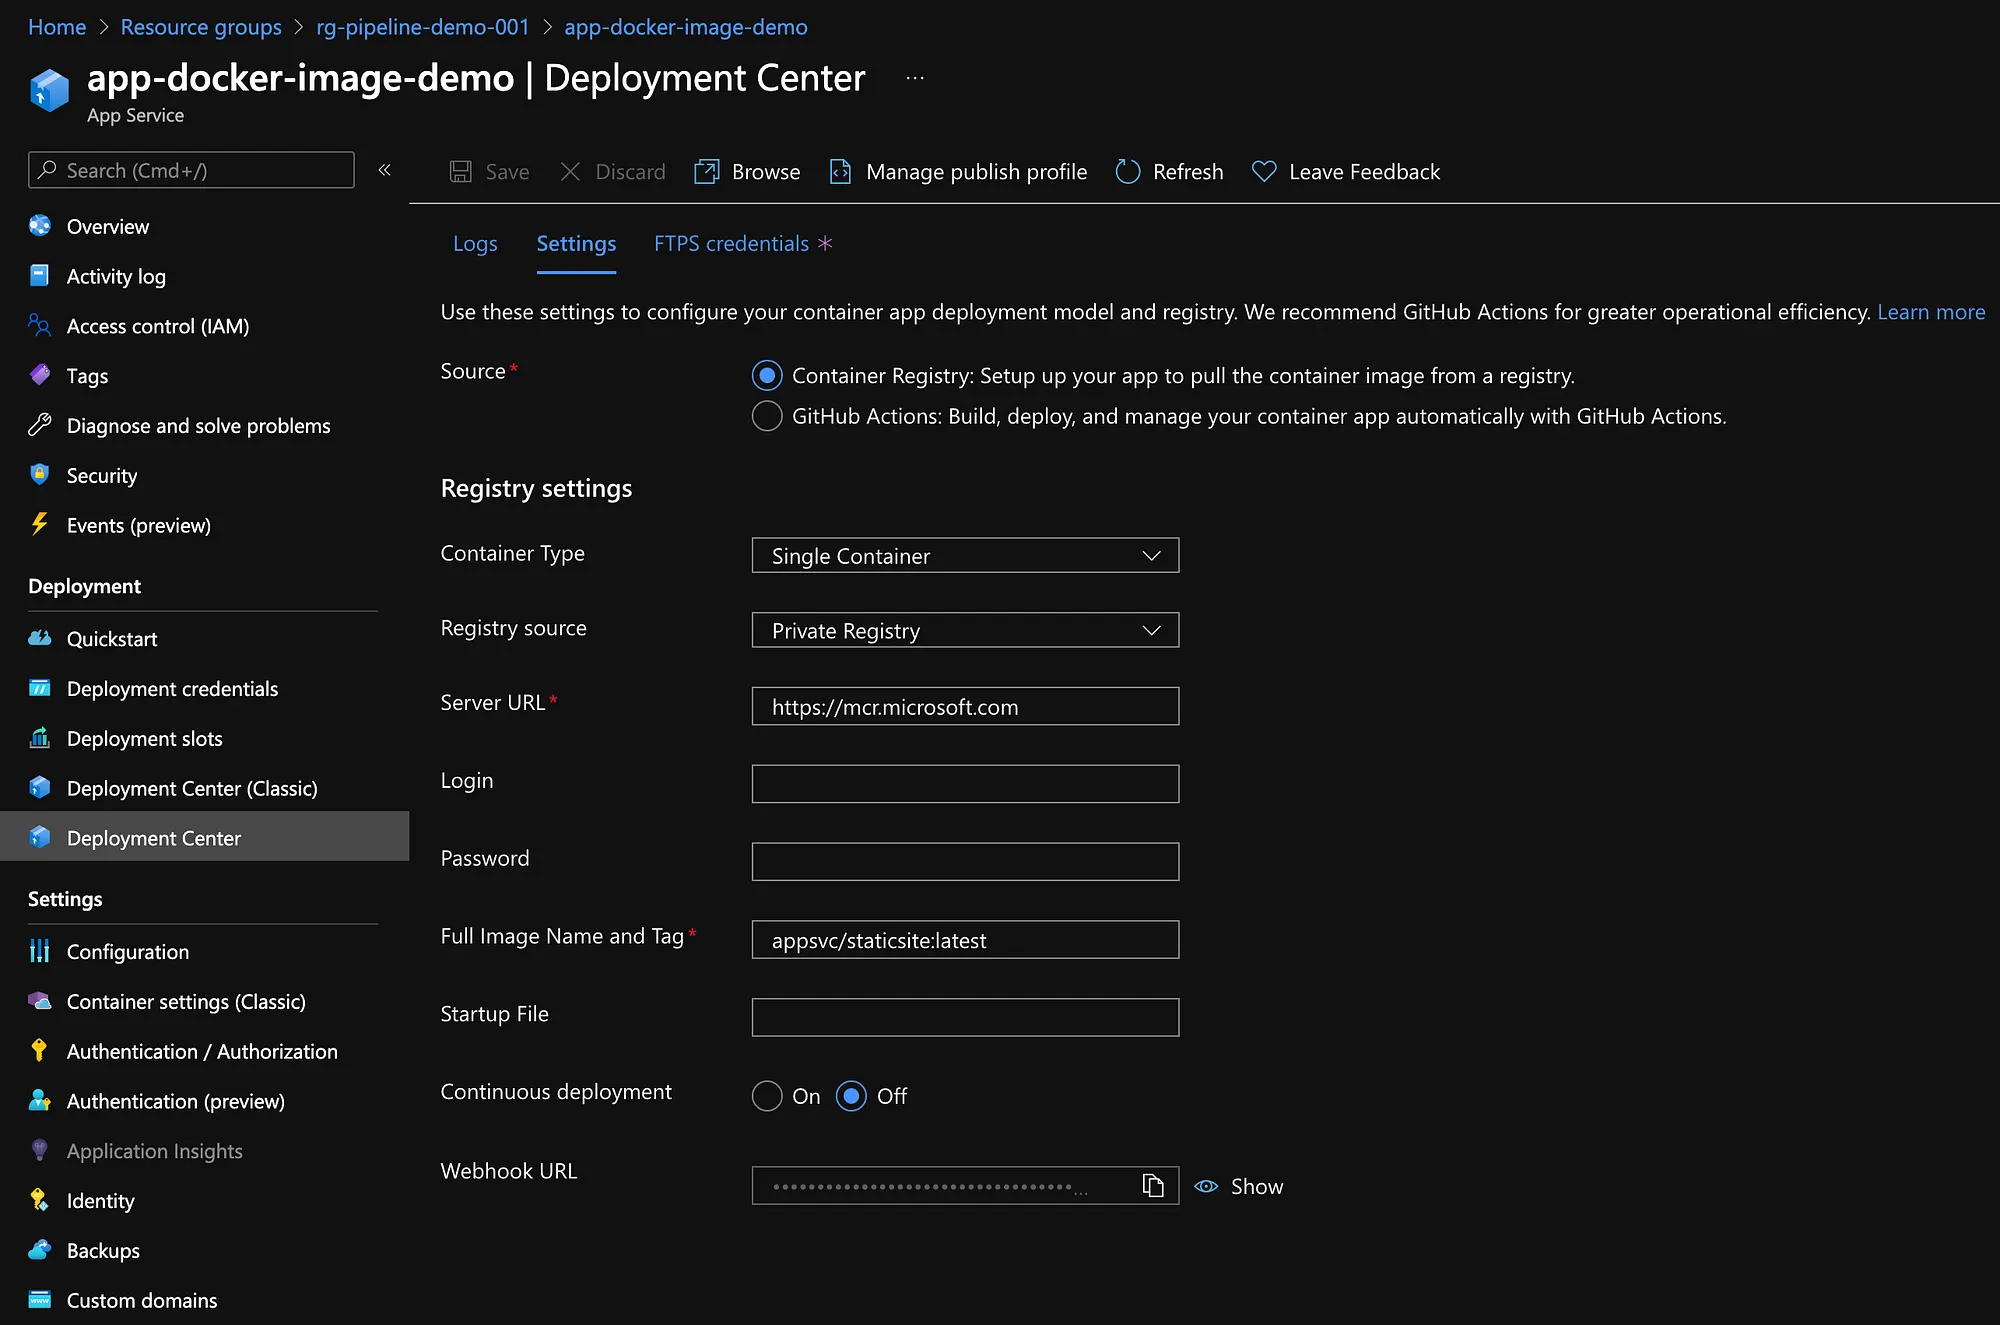Open the FTPS credentials tab
This screenshot has height=1325, width=2000.
731,244
